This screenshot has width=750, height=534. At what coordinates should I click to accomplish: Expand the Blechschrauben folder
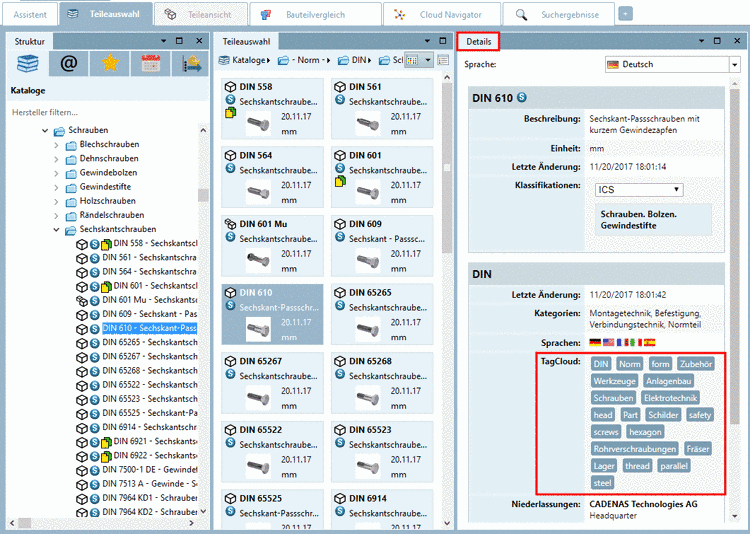click(x=56, y=145)
